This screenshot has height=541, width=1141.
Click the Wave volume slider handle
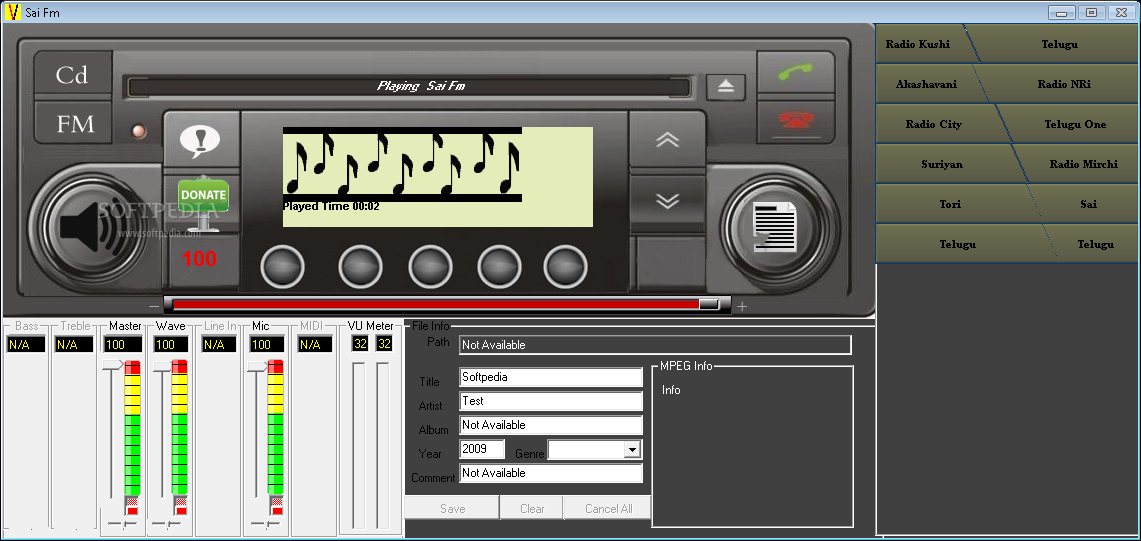(x=161, y=365)
